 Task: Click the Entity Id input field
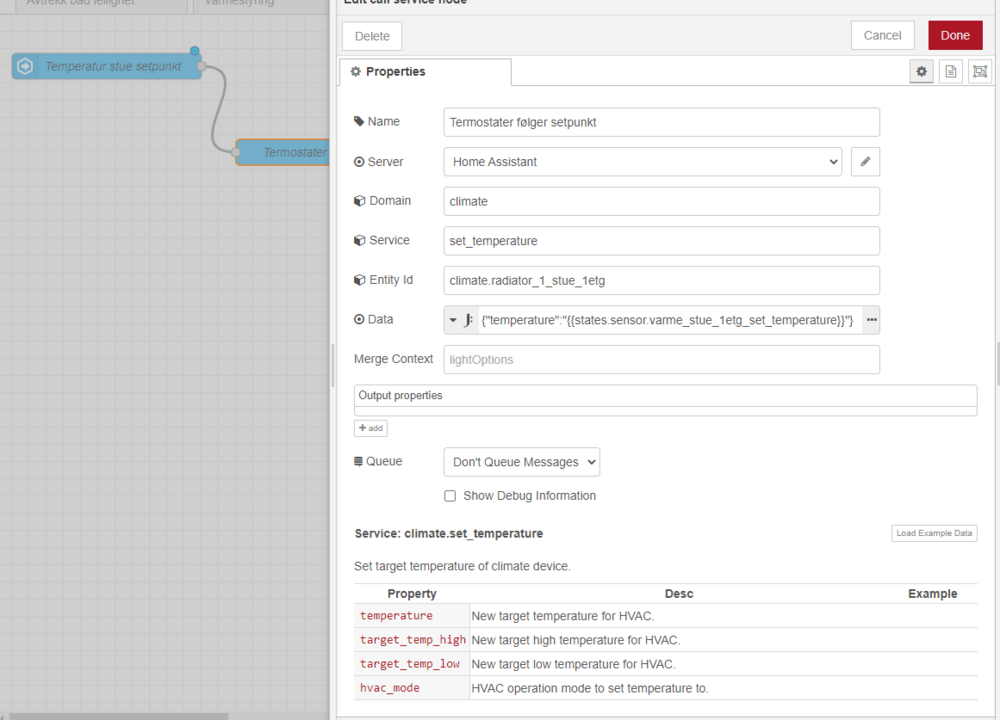(661, 281)
